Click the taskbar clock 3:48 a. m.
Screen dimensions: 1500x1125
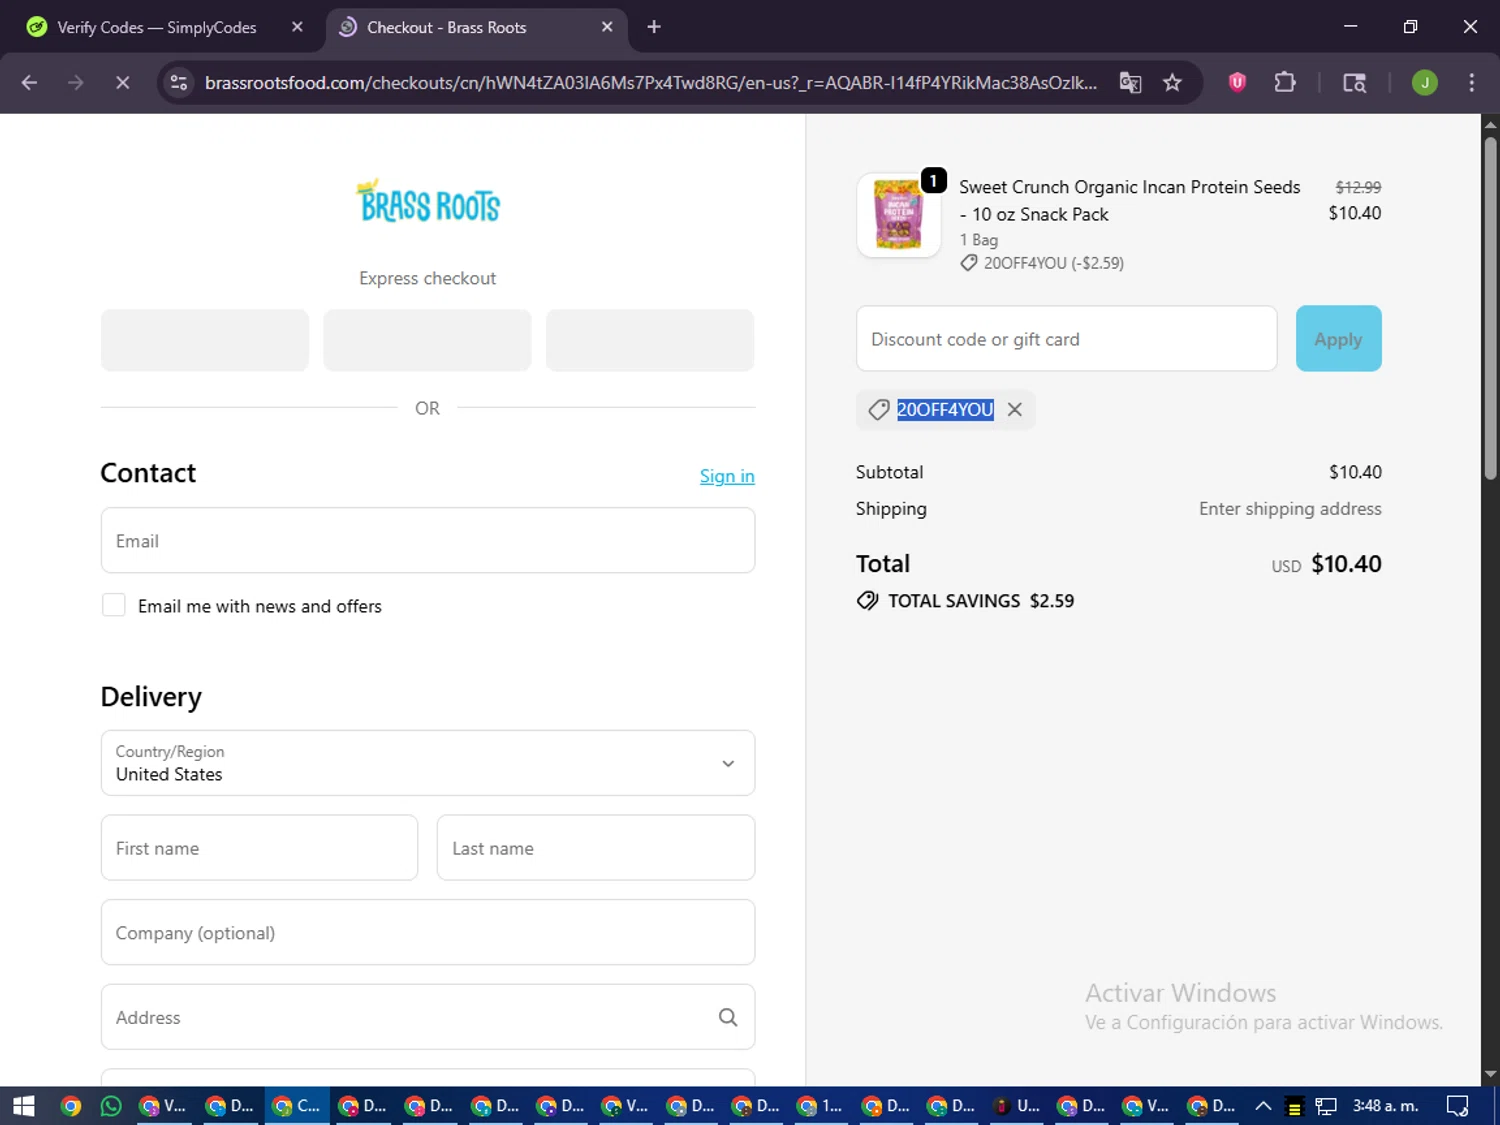[1385, 1106]
